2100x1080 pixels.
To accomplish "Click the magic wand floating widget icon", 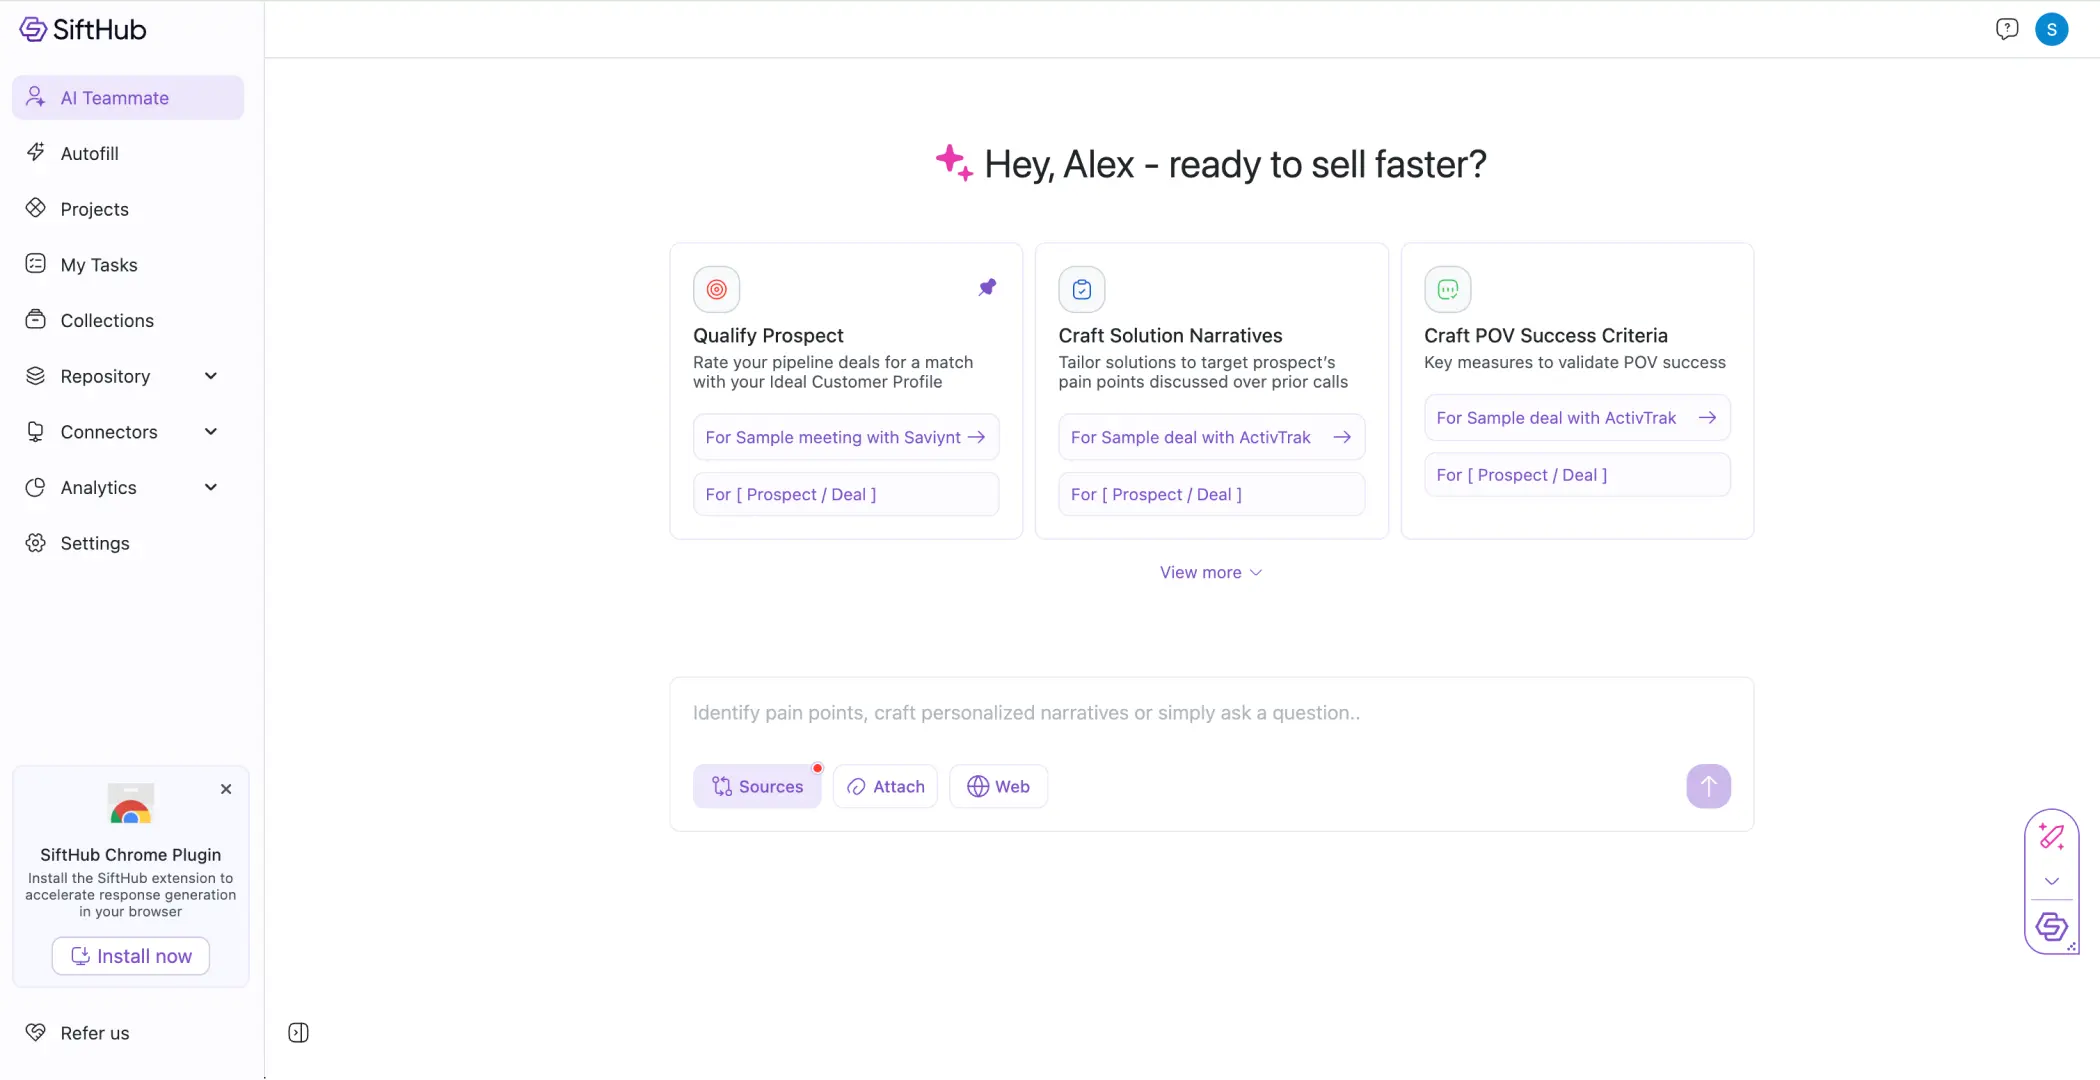I will 2052,837.
